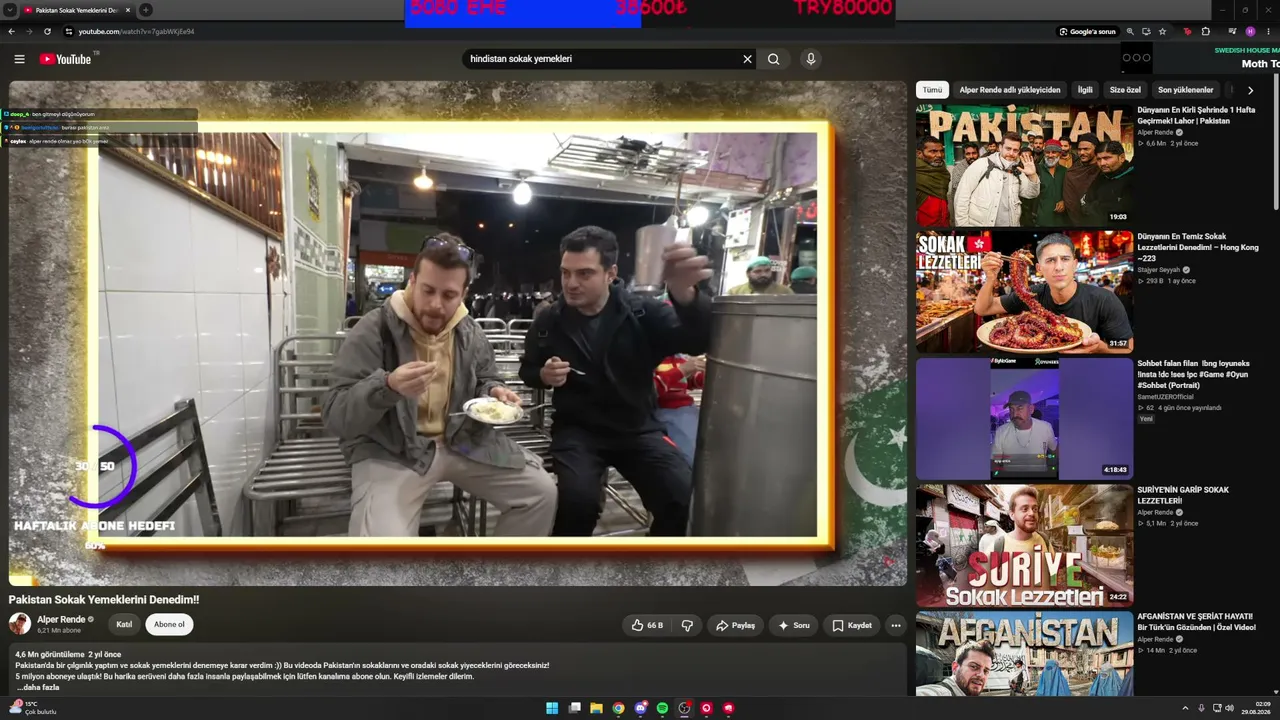Open the Alper Rende channel avatar
Screen dimensions: 1280x720
(20, 624)
